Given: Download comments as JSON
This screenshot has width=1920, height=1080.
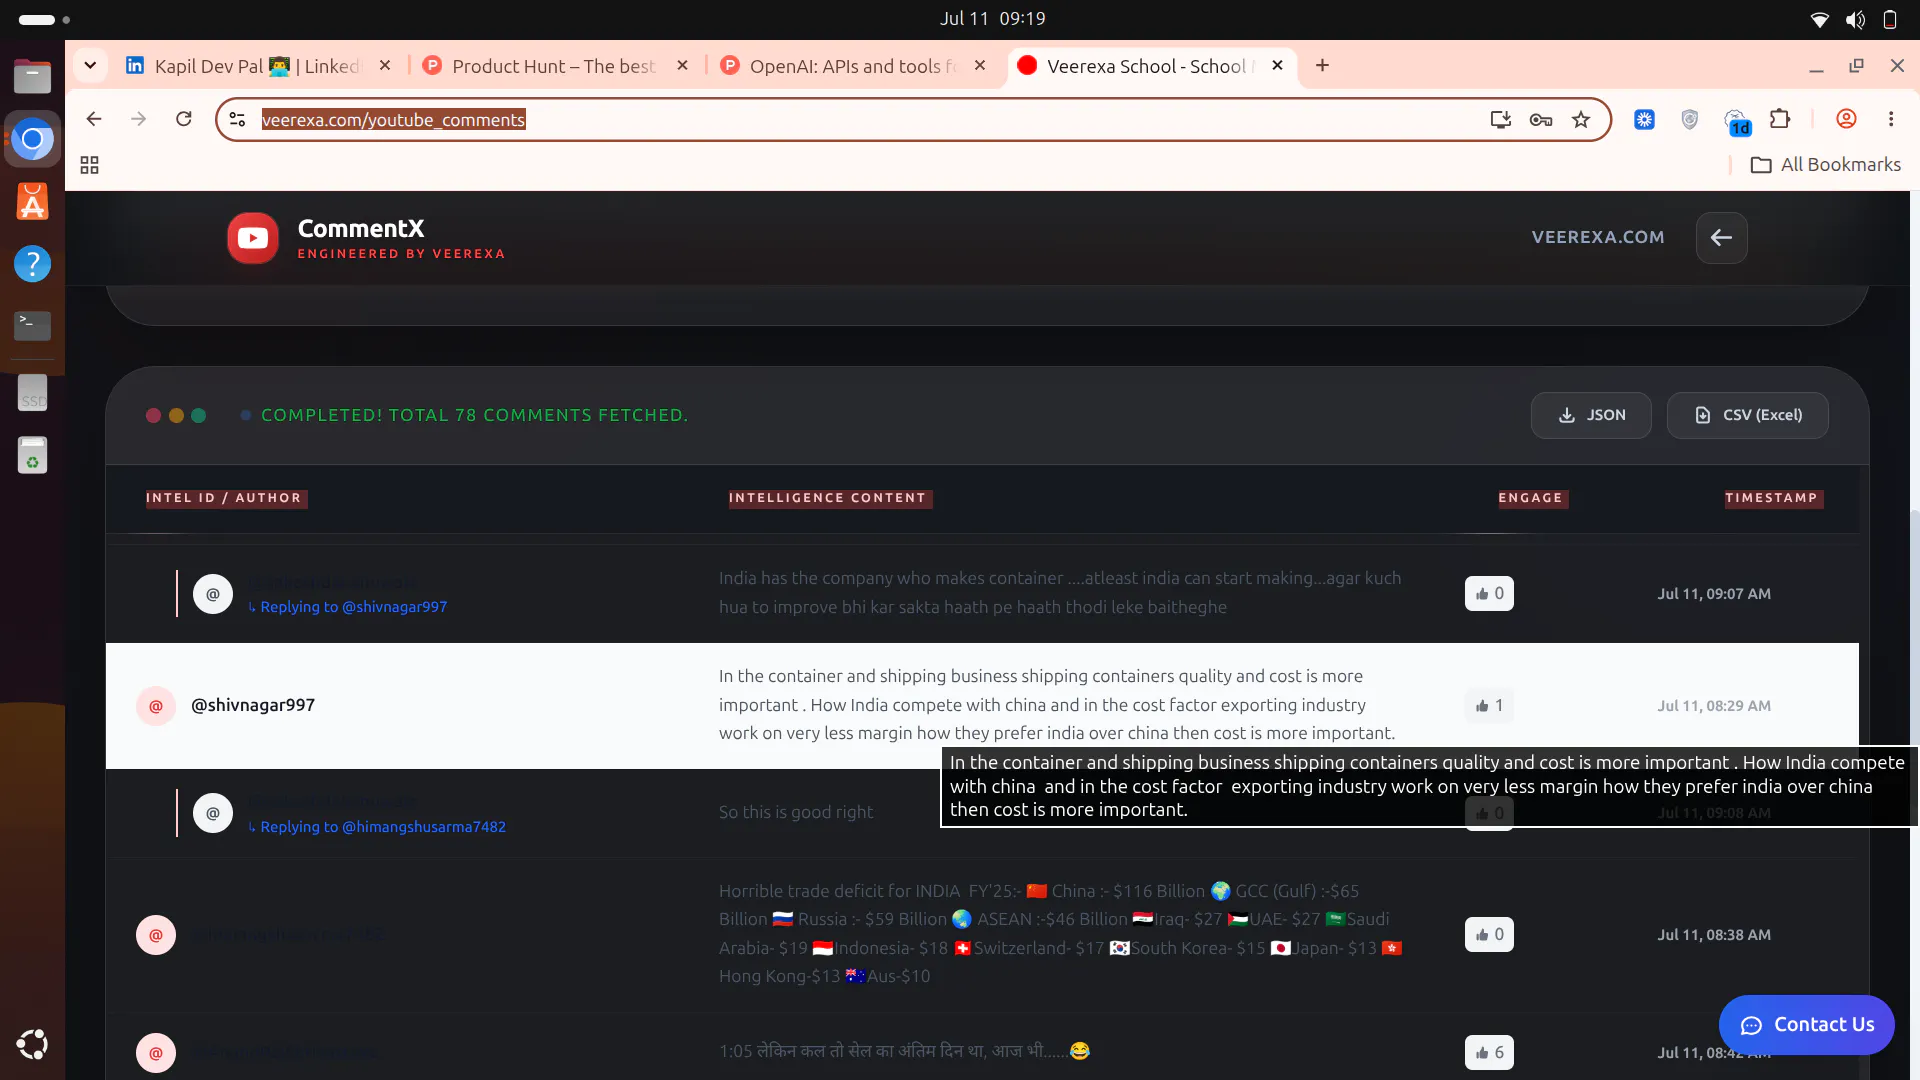Looking at the screenshot, I should [1591, 415].
